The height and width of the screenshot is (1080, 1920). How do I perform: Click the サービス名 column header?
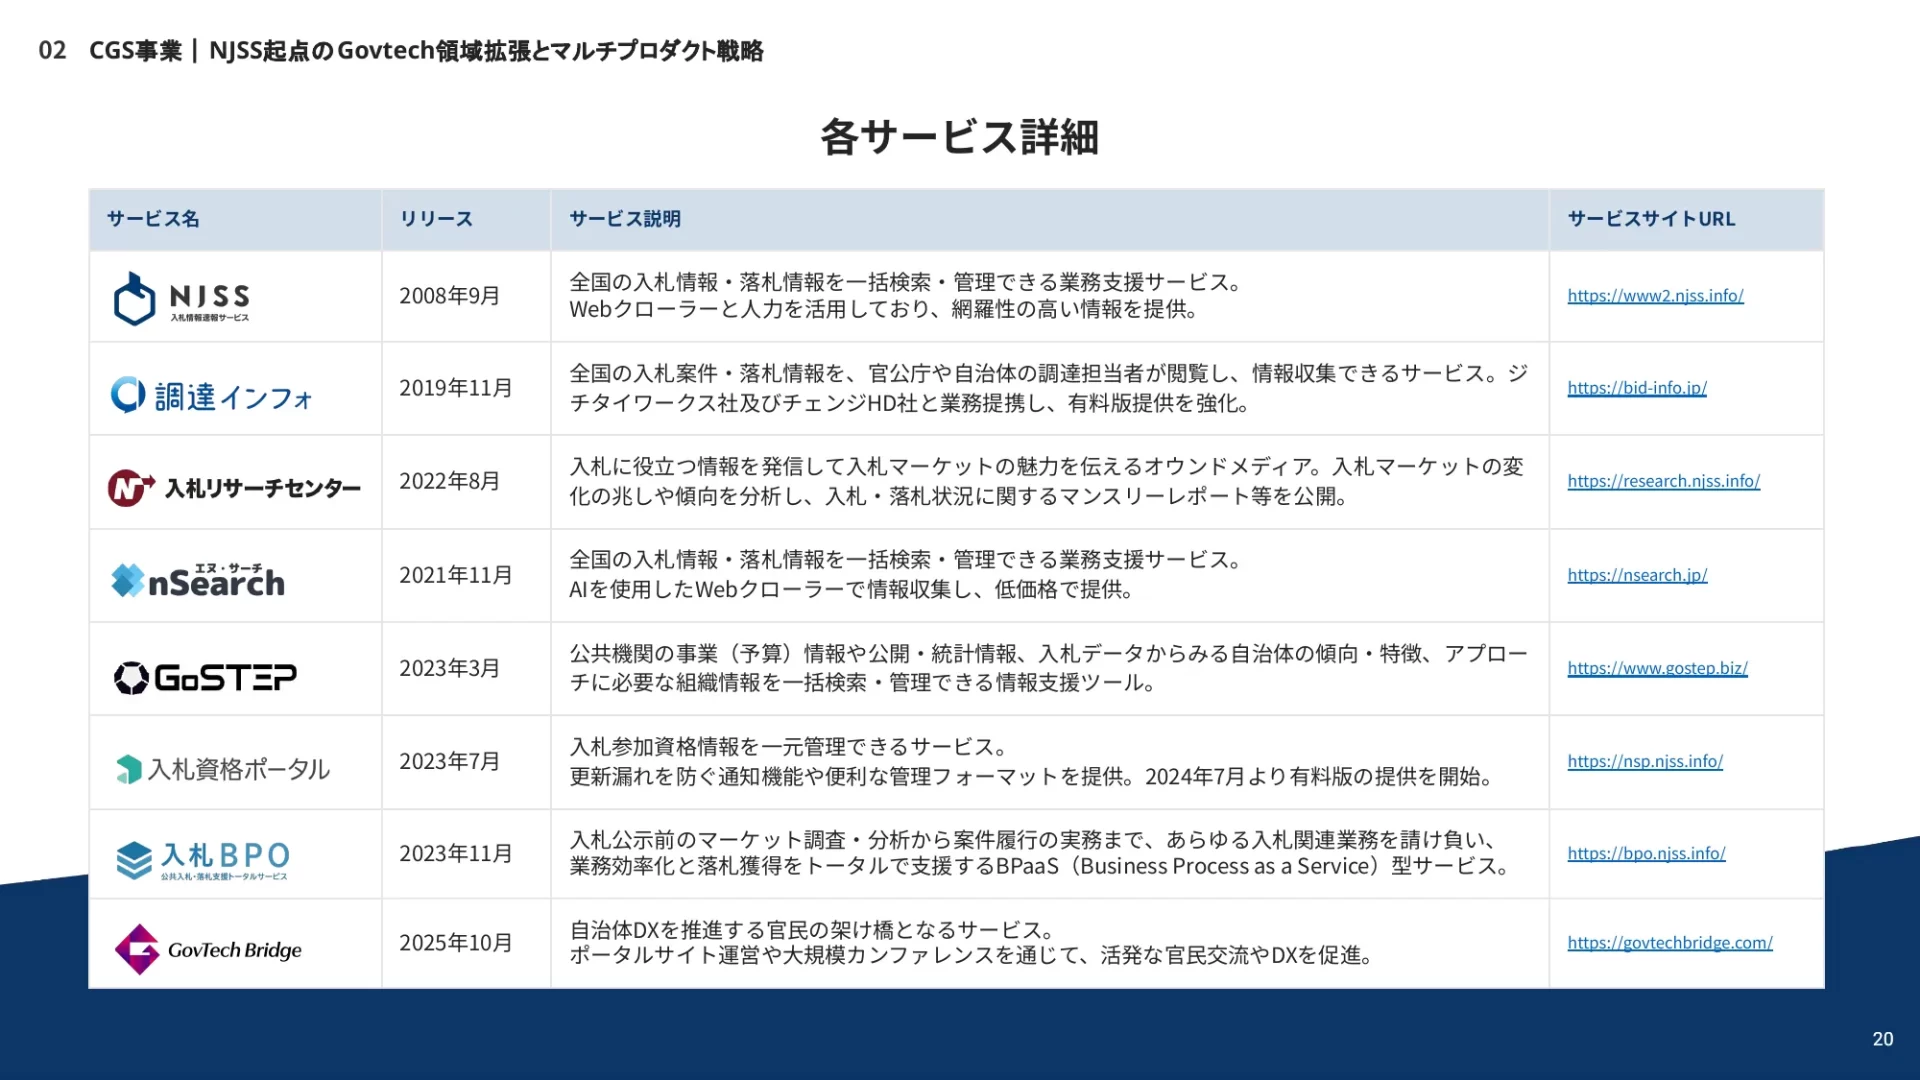pyautogui.click(x=153, y=219)
